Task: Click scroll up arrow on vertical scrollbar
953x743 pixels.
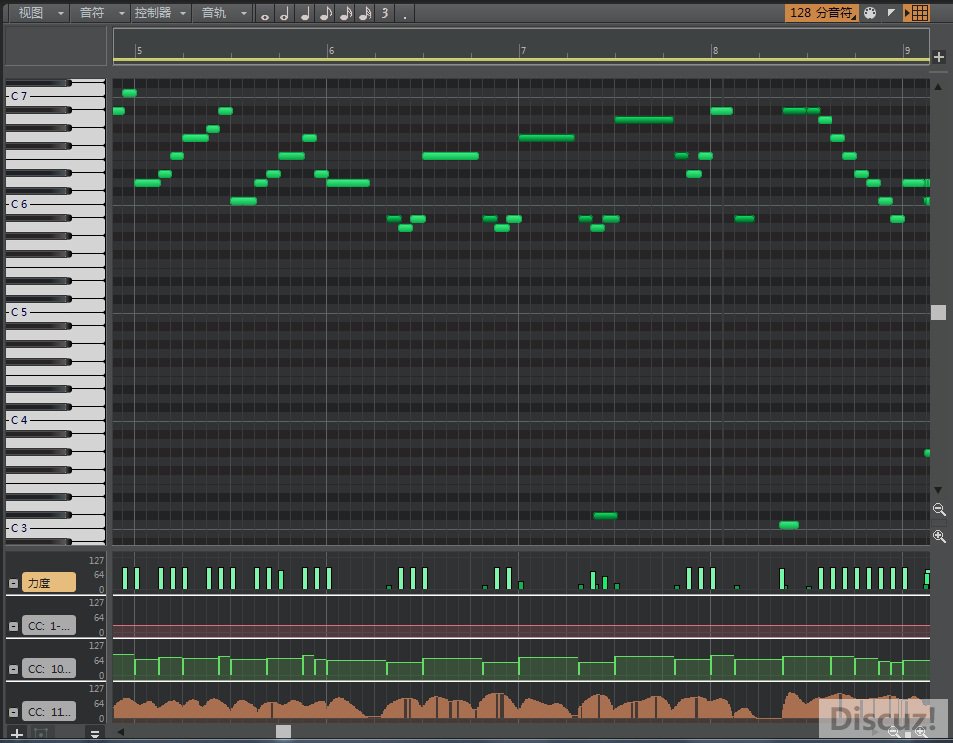Action: pyautogui.click(x=938, y=87)
